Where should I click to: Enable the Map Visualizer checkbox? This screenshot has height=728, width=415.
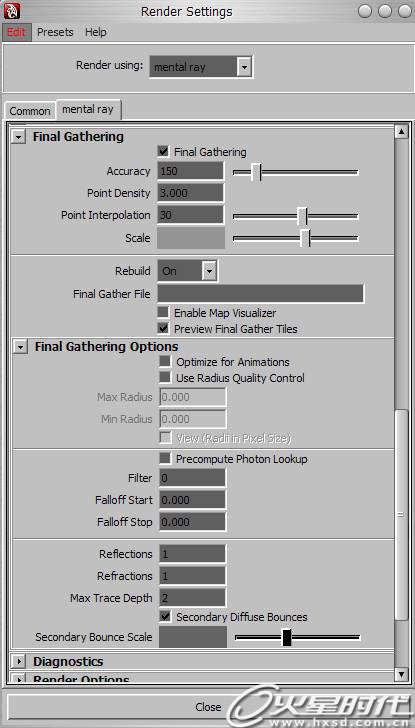click(163, 312)
